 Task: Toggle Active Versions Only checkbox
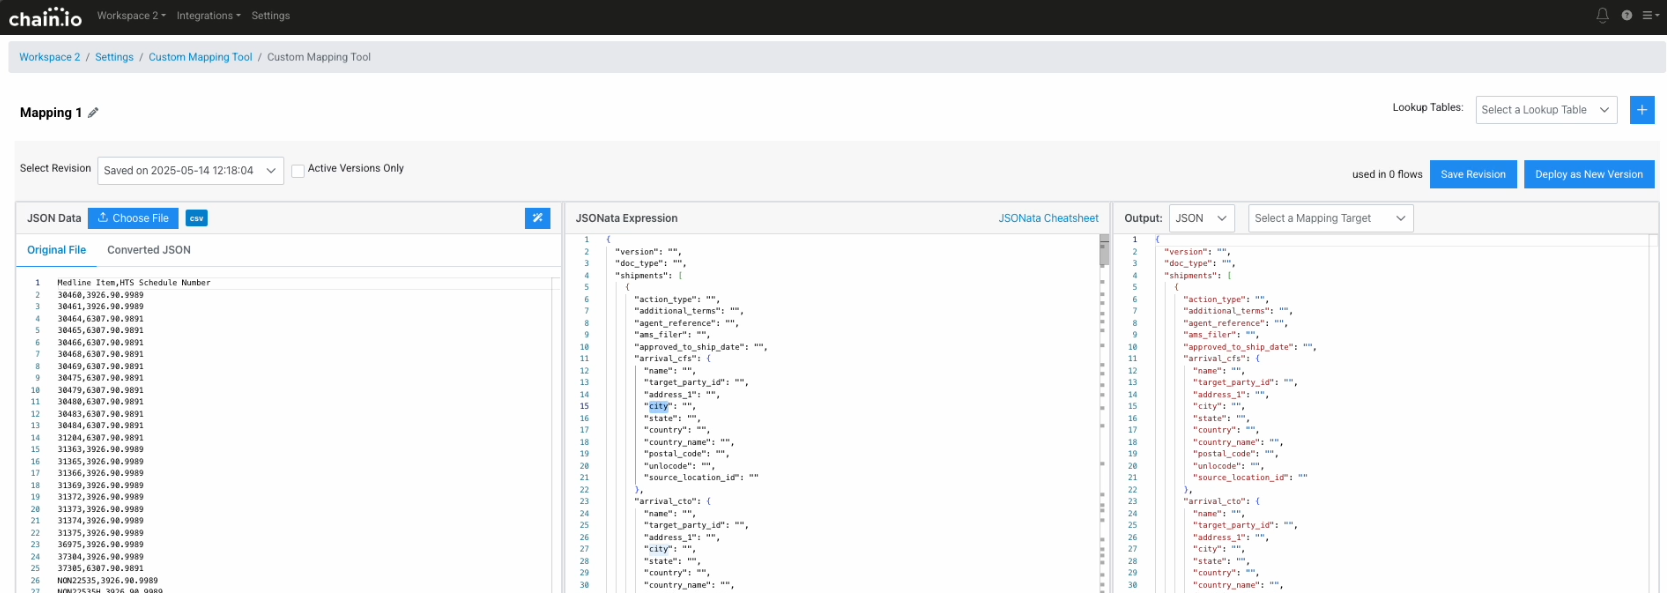click(298, 170)
